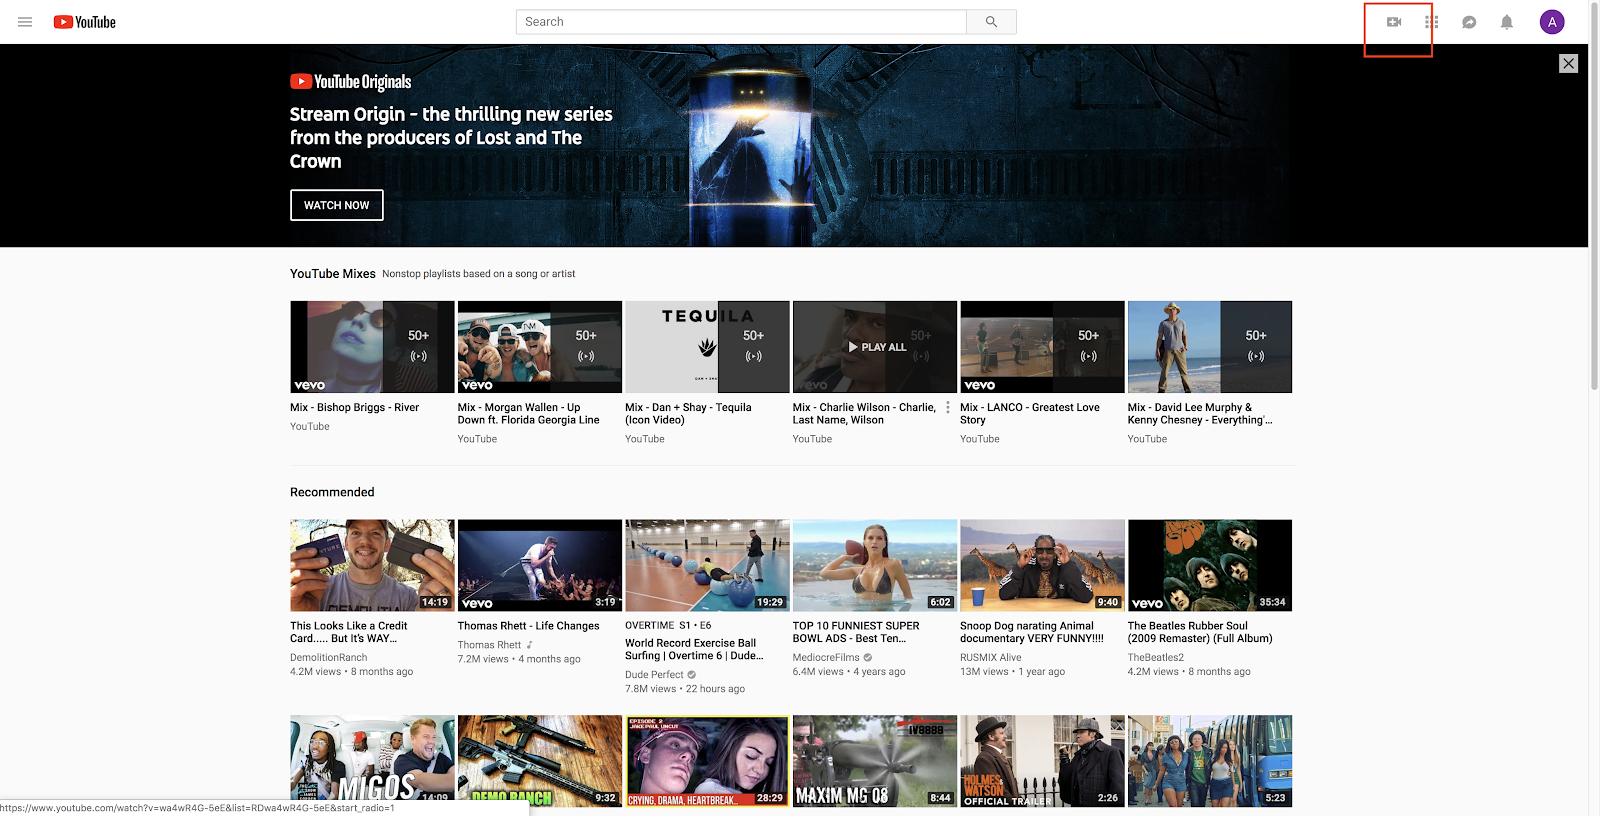
Task: Open the Bishop Briggs River mix thumbnail
Action: 372,347
